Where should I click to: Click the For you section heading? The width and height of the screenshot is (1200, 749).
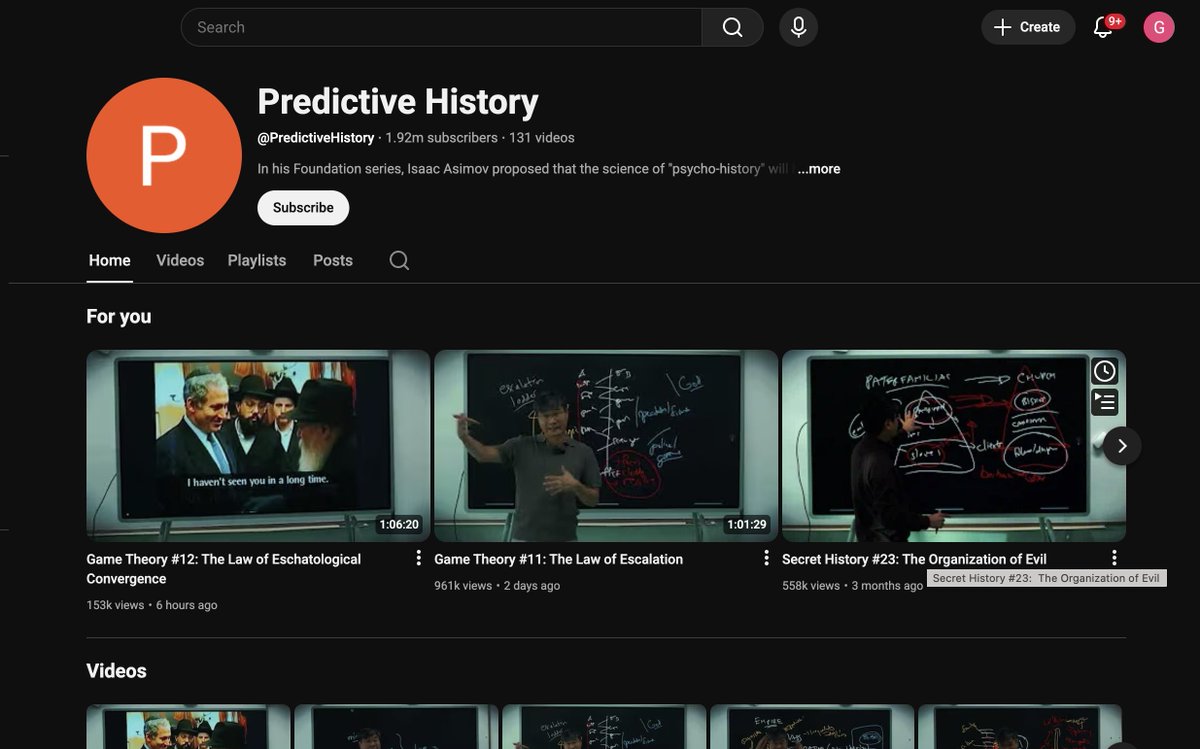coord(119,316)
